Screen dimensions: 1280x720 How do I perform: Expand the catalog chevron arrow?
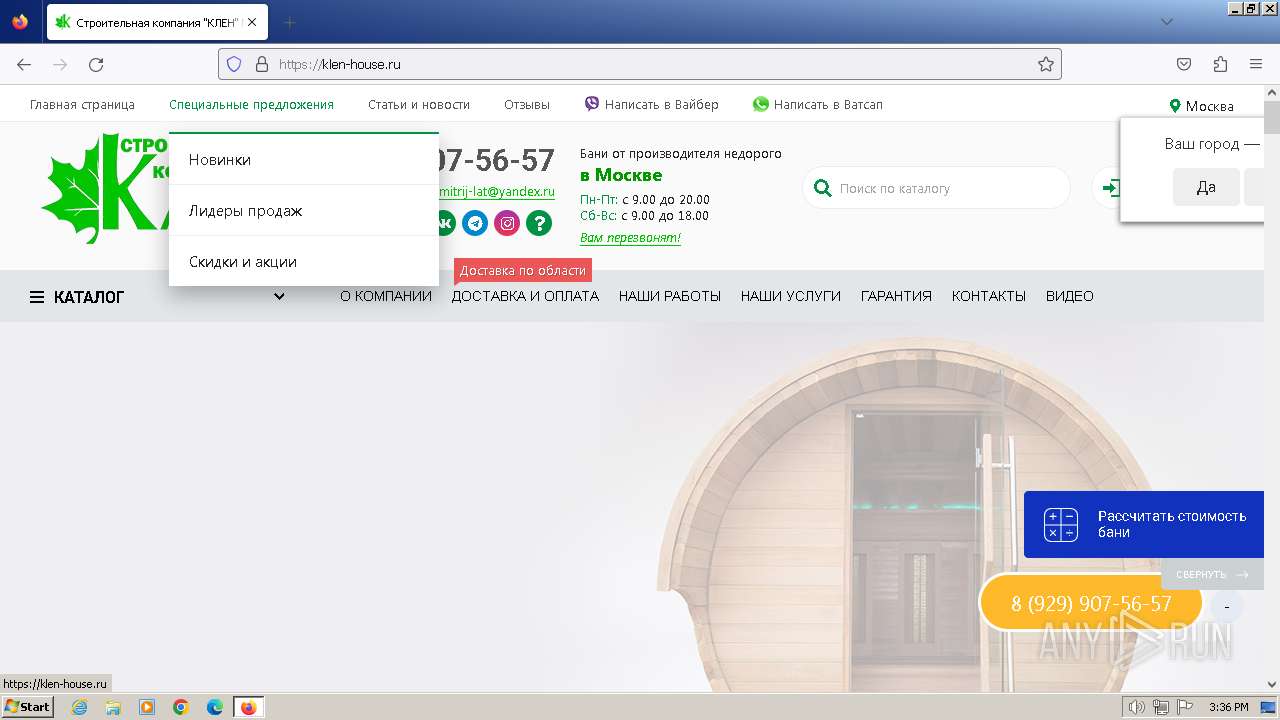279,296
